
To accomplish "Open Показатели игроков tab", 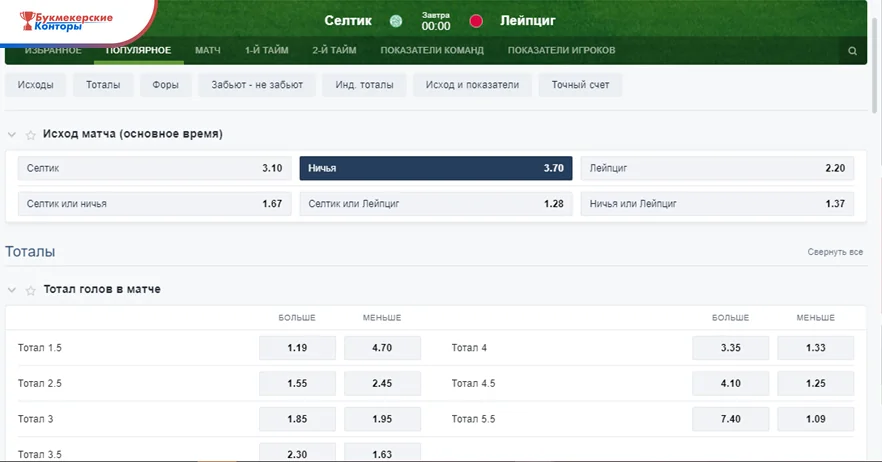I will point(561,50).
